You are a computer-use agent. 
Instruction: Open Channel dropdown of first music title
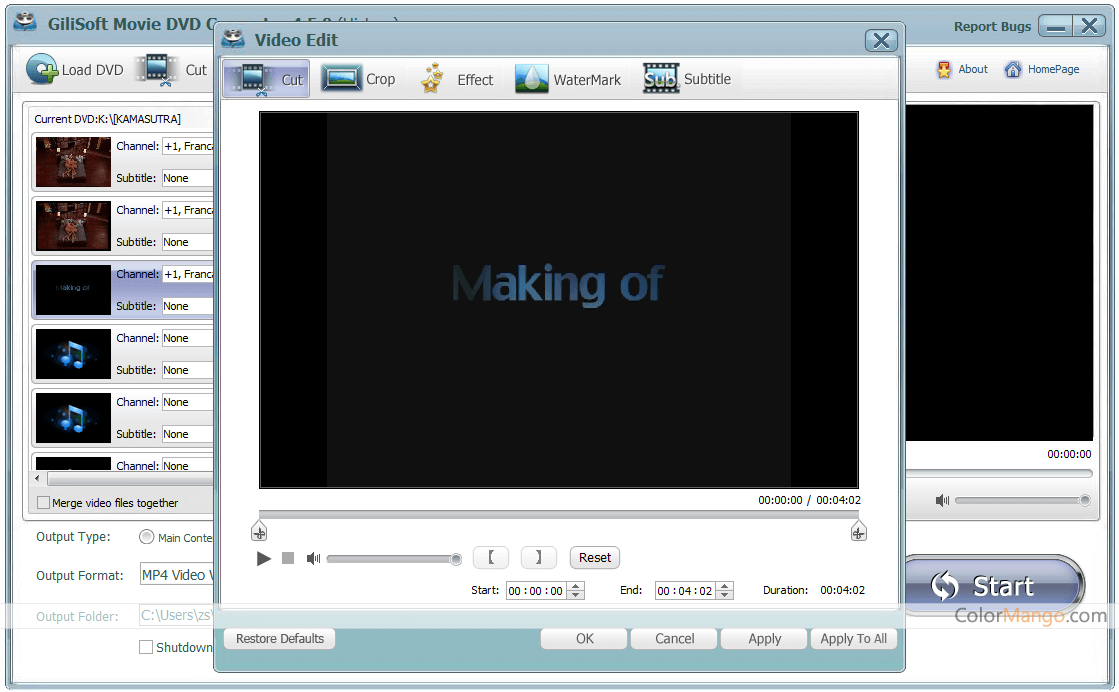pyautogui.click(x=188, y=338)
